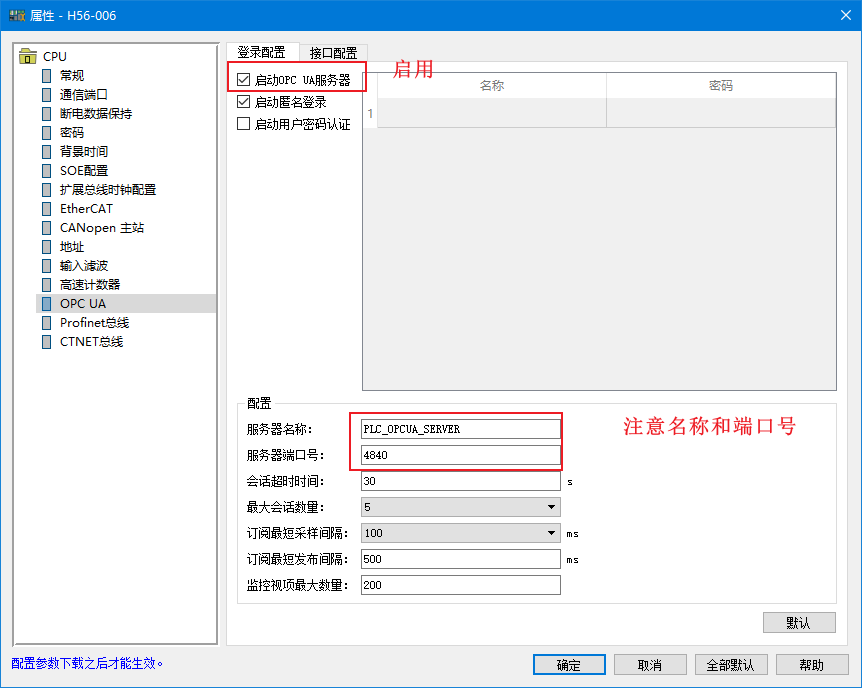Viewport: 862px width, 688px height.
Task: Click the page icon beside CANopen 主站
Action: (x=47, y=228)
